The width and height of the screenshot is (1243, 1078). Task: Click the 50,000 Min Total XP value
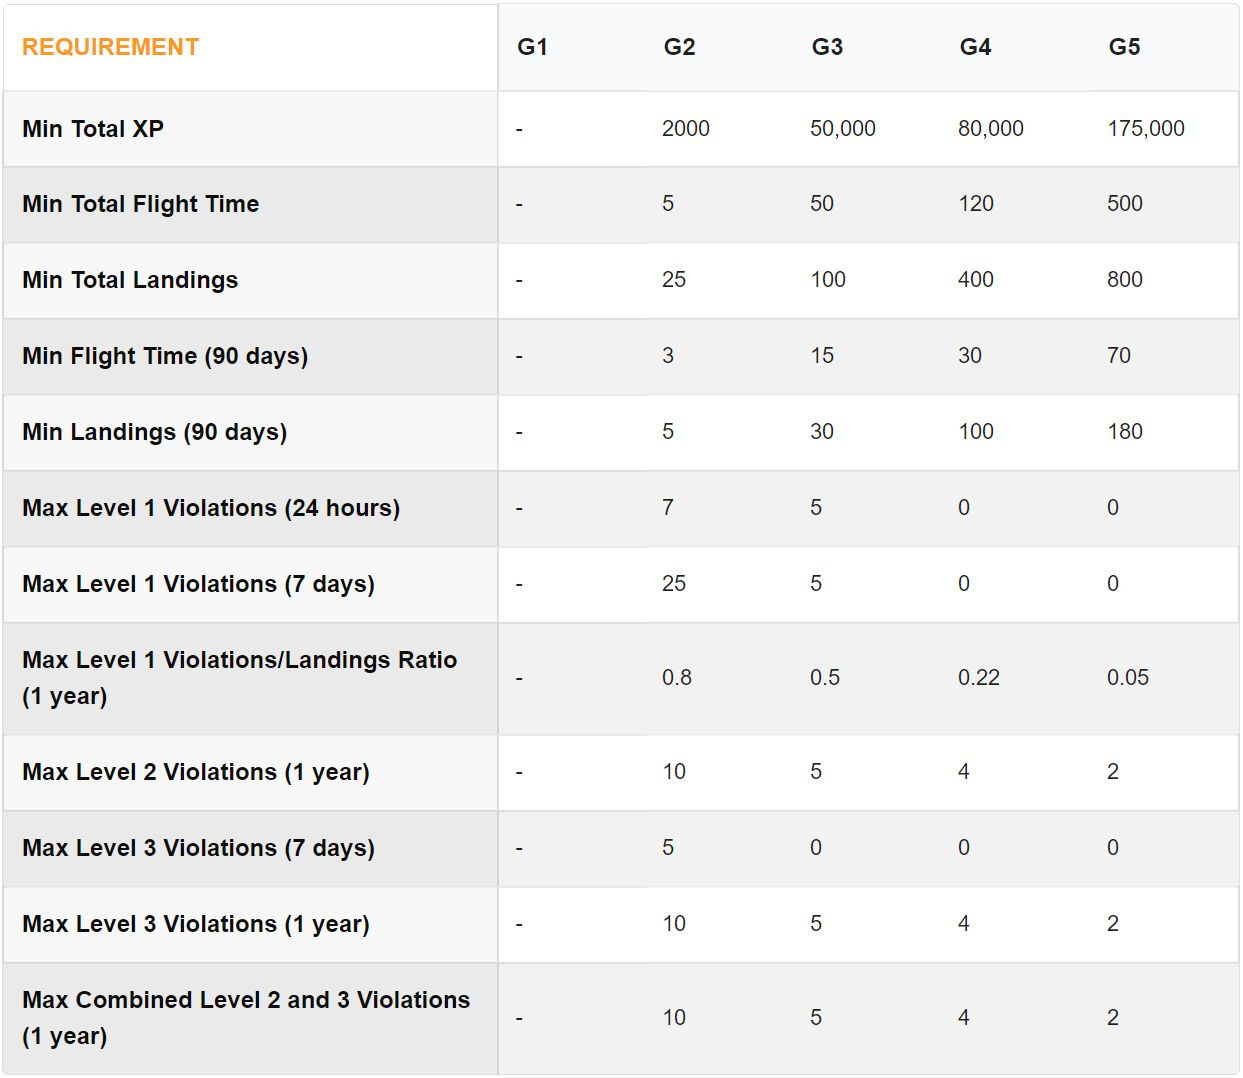click(843, 129)
